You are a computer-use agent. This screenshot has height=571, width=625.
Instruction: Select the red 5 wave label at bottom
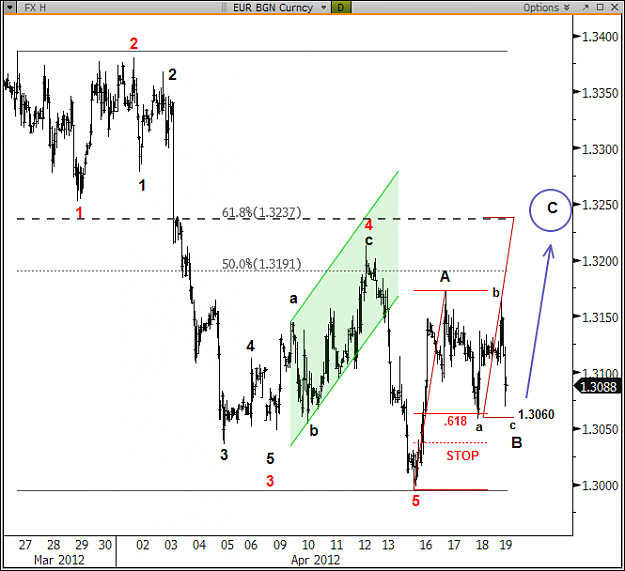416,501
